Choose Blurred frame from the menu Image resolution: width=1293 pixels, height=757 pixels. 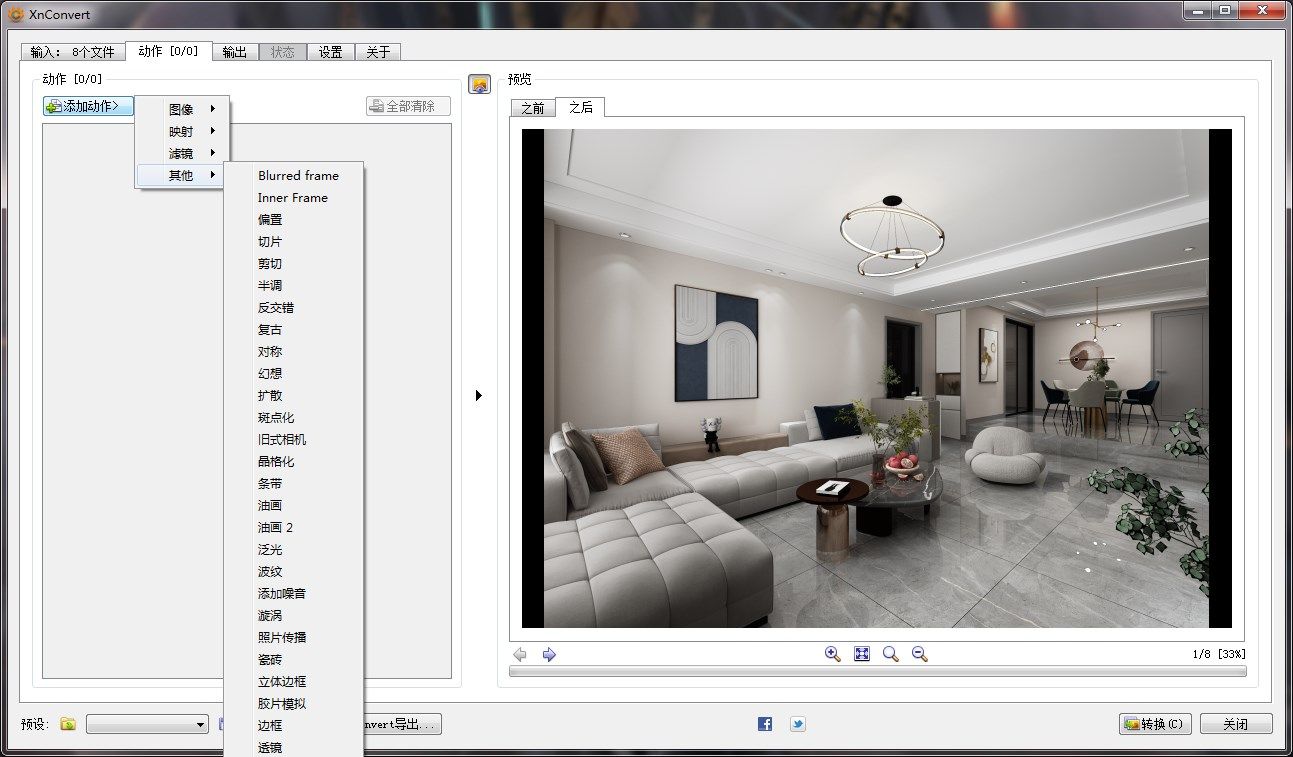tap(298, 175)
